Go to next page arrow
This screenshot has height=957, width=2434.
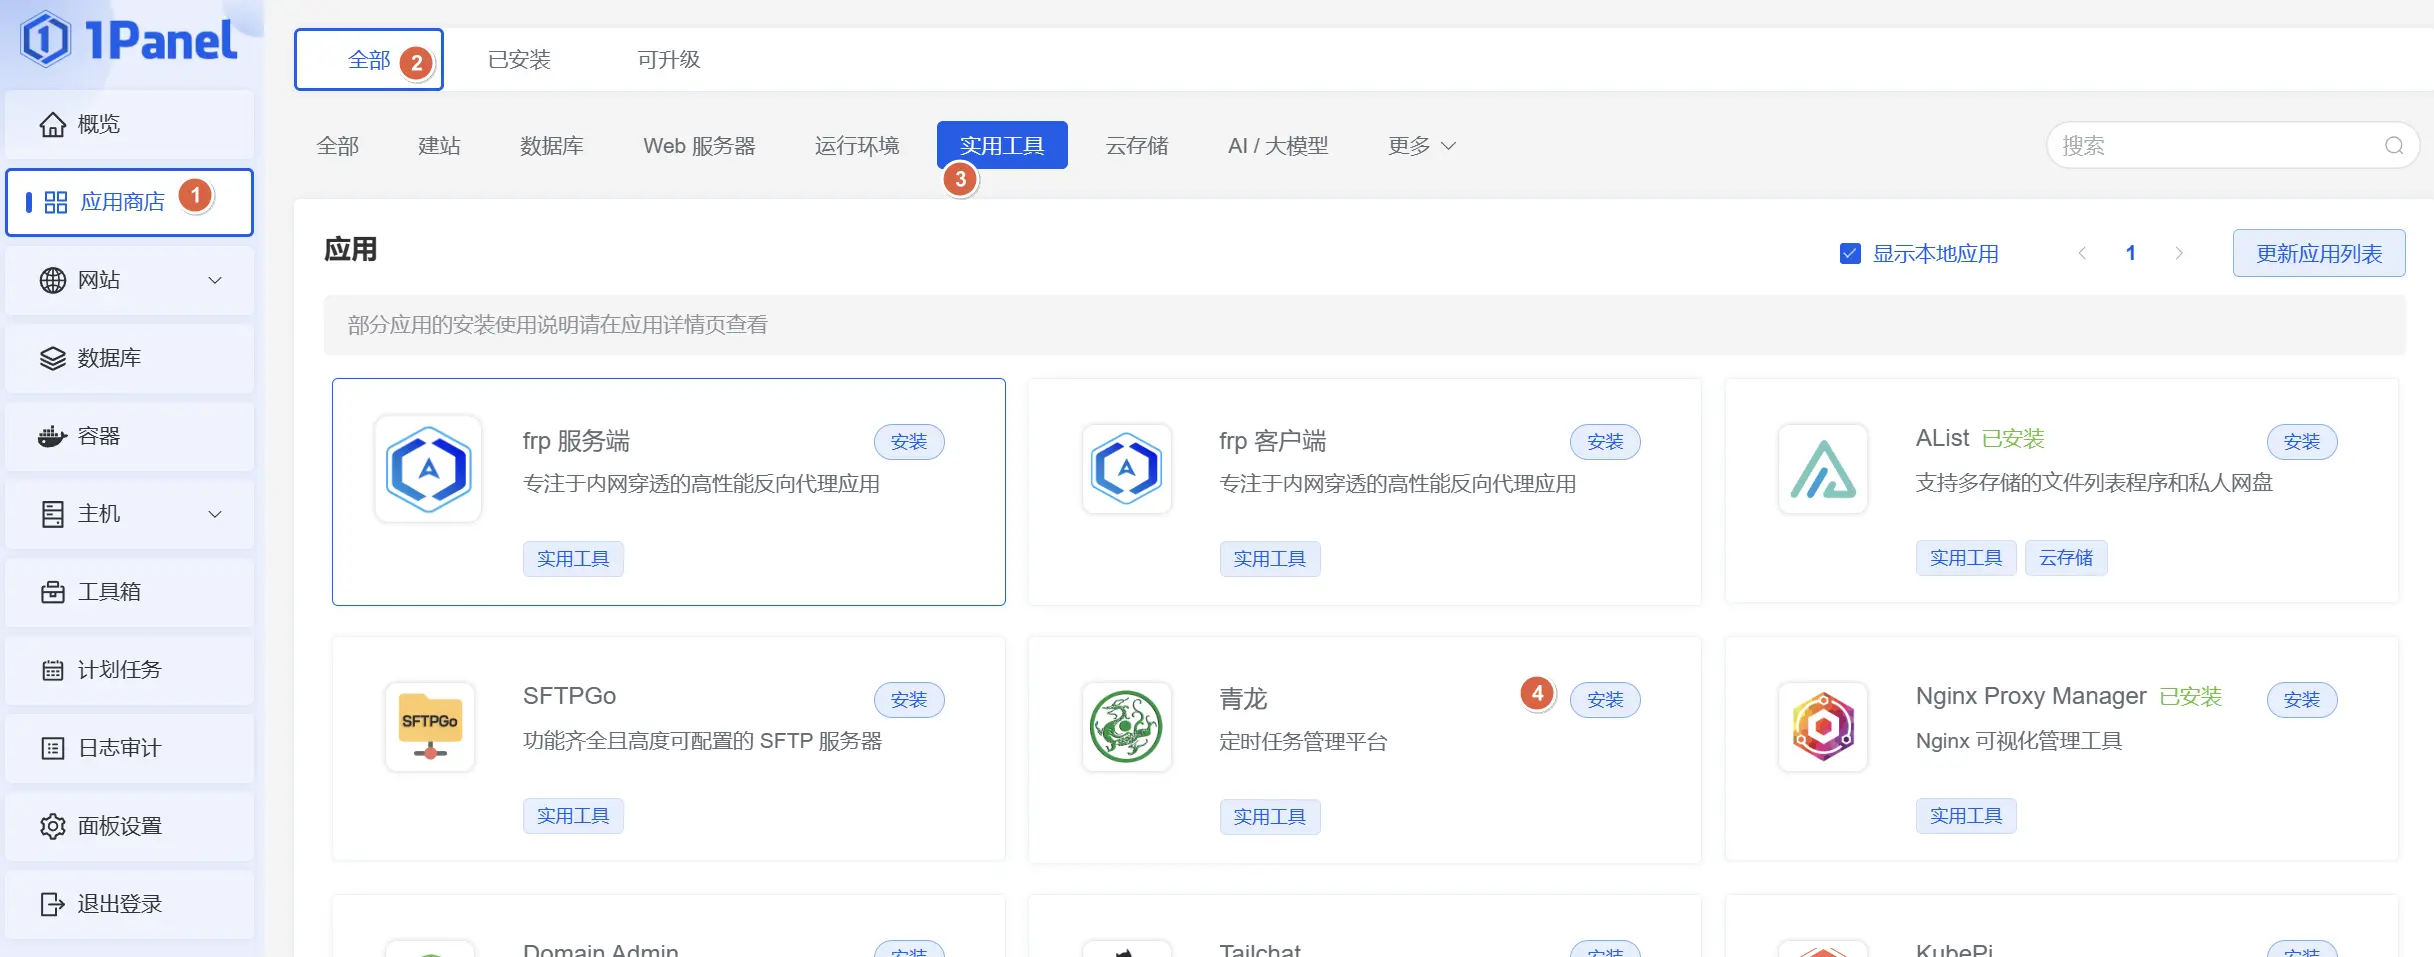[2179, 253]
